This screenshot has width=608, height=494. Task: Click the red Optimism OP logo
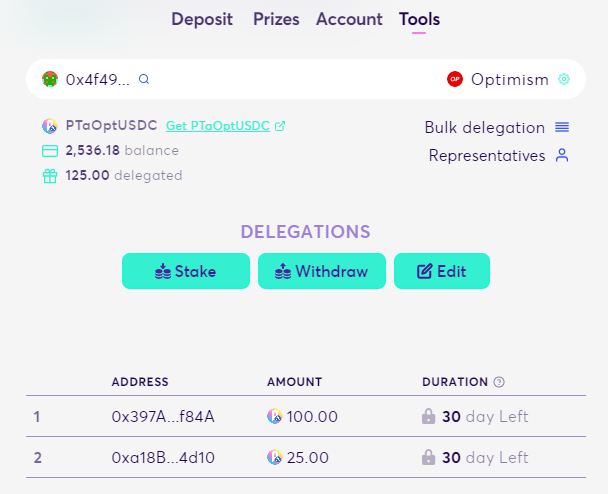[455, 79]
